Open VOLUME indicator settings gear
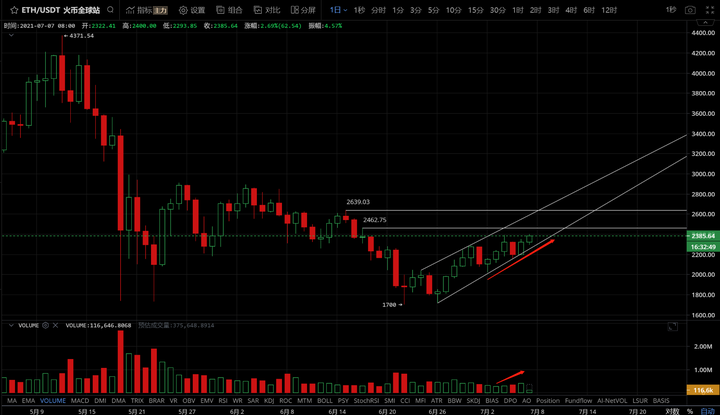The image size is (720, 415). [45, 325]
